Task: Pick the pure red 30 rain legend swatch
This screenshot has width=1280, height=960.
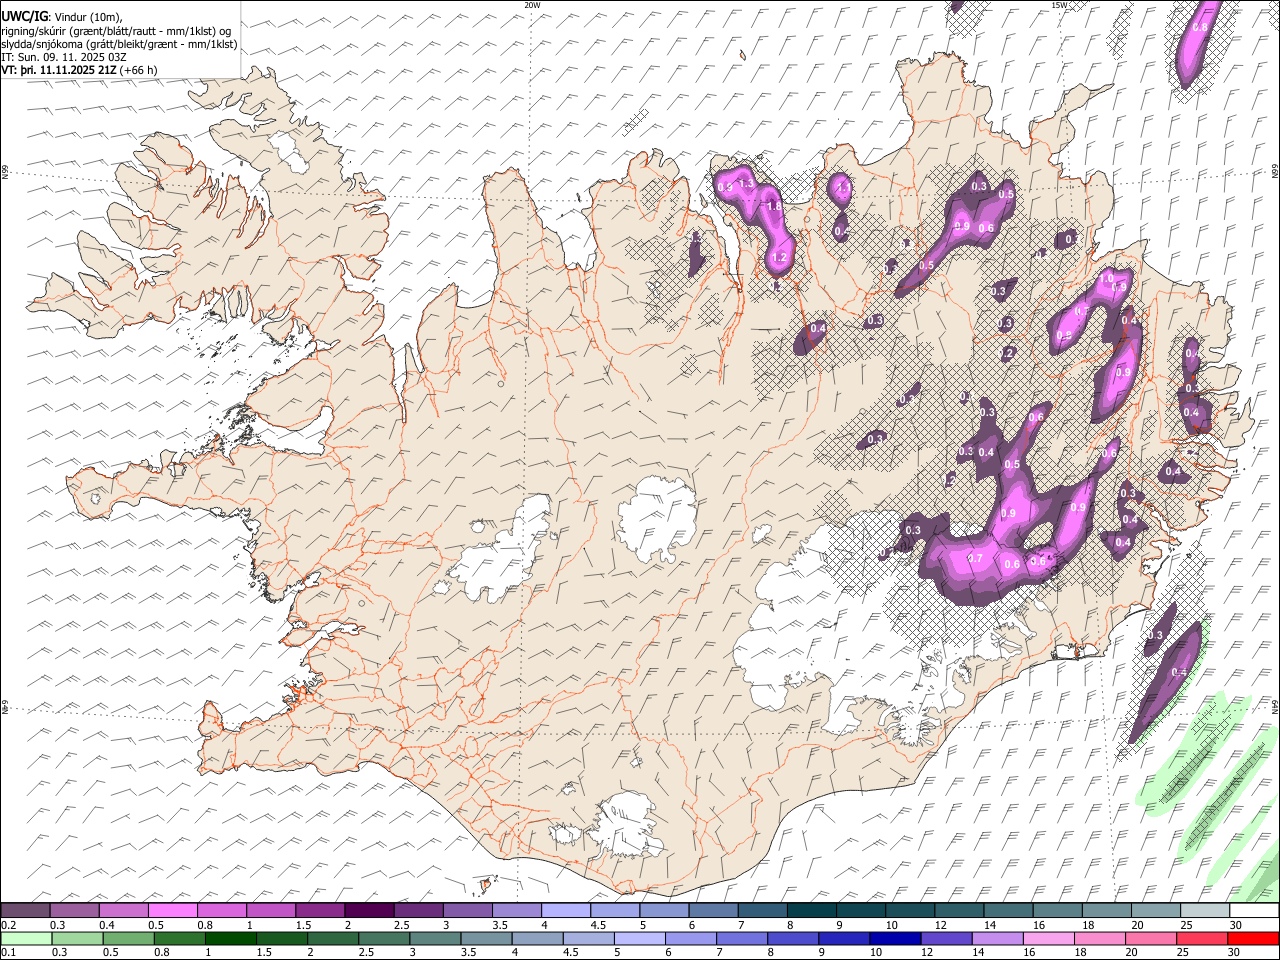Action: tap(1253, 938)
